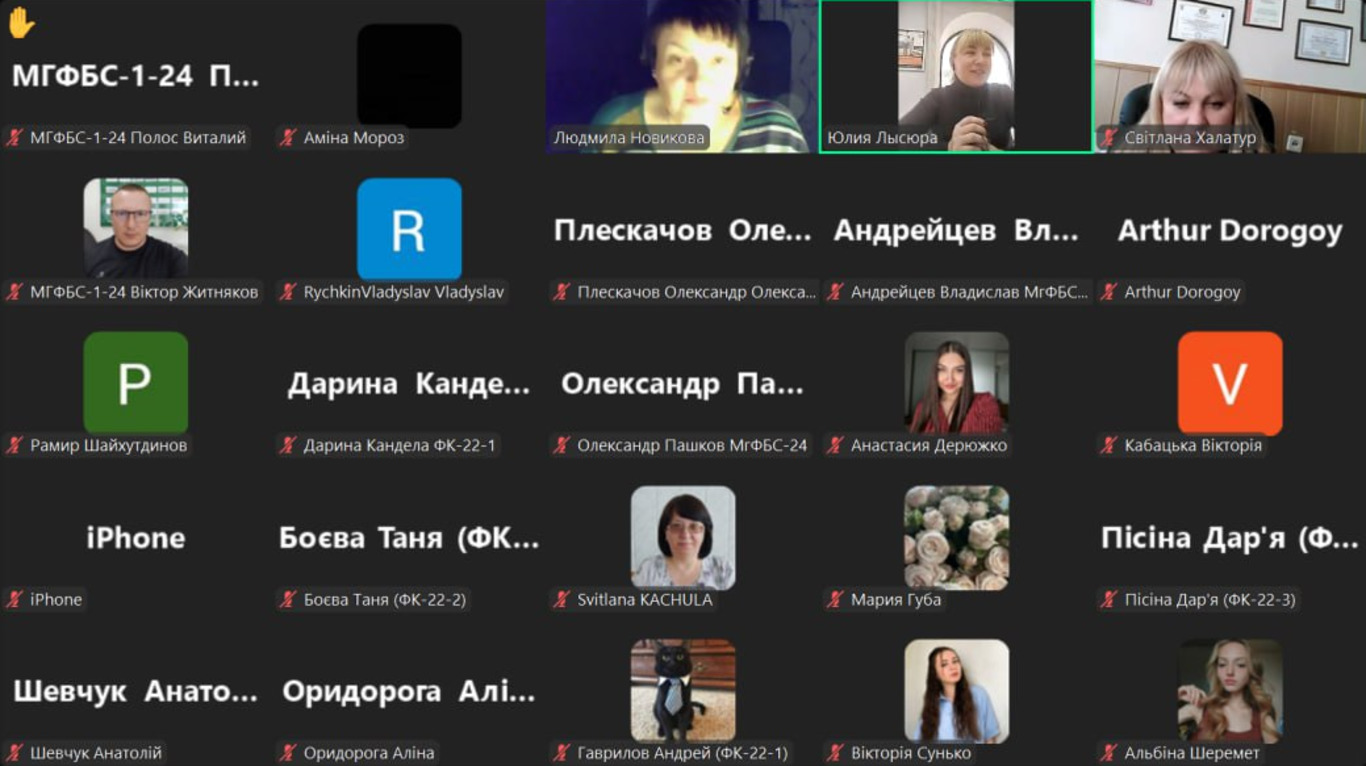Click Svitlana KACHULA's profile photo
1366x766 pixels.
[683, 537]
